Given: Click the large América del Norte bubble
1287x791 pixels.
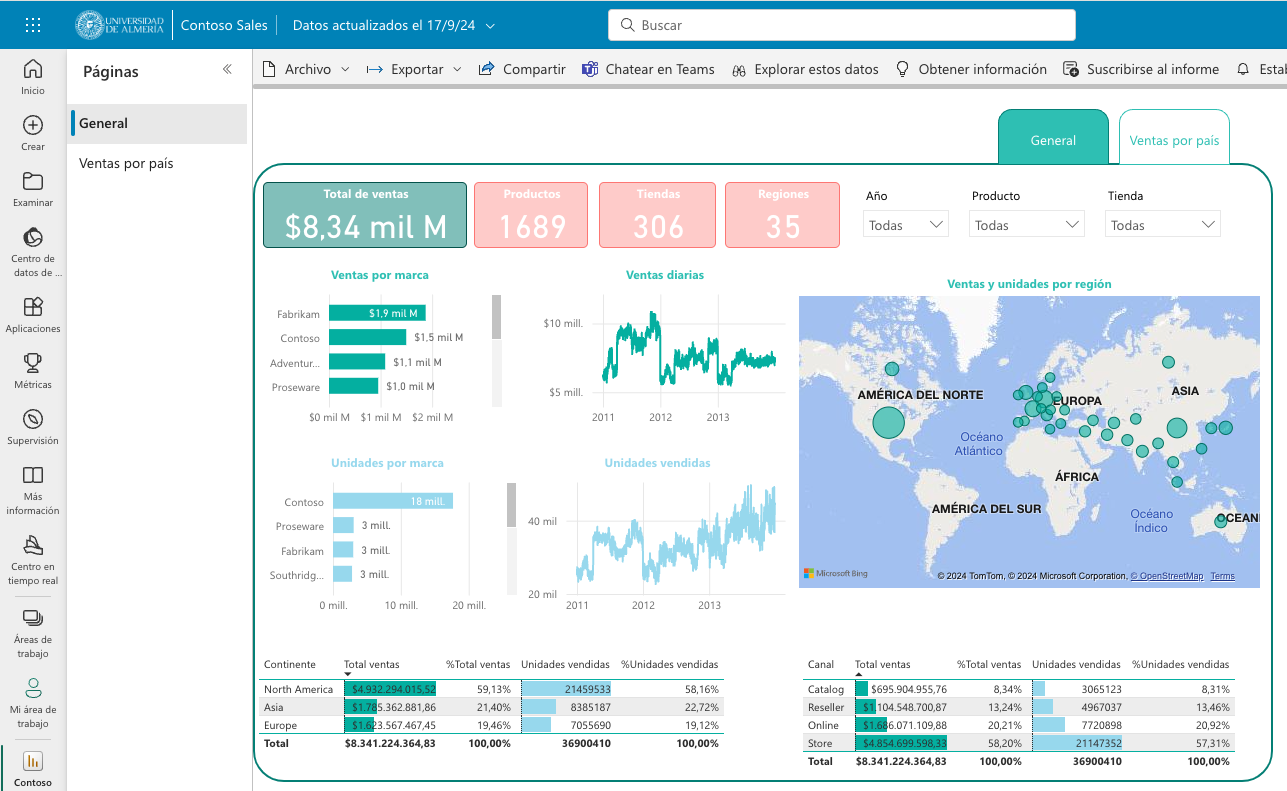Looking at the screenshot, I should pyautogui.click(x=888, y=423).
